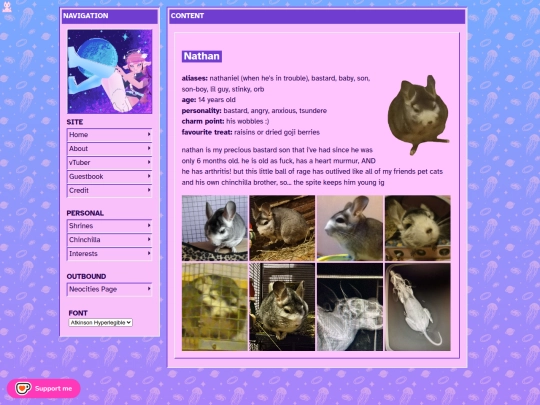540x405 pixels.
Task: Click the Nathan heading
Action: click(x=202, y=56)
